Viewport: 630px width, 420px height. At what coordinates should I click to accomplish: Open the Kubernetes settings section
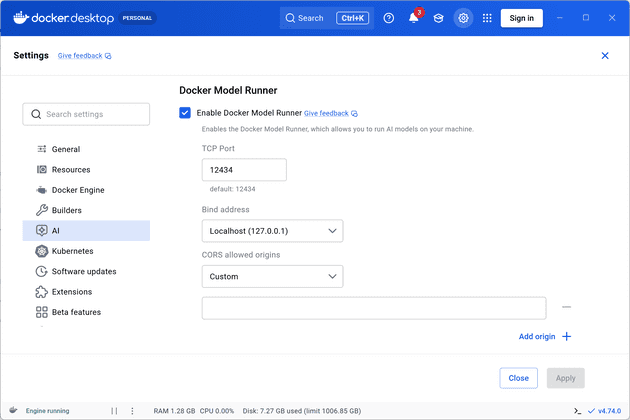pos(86,251)
